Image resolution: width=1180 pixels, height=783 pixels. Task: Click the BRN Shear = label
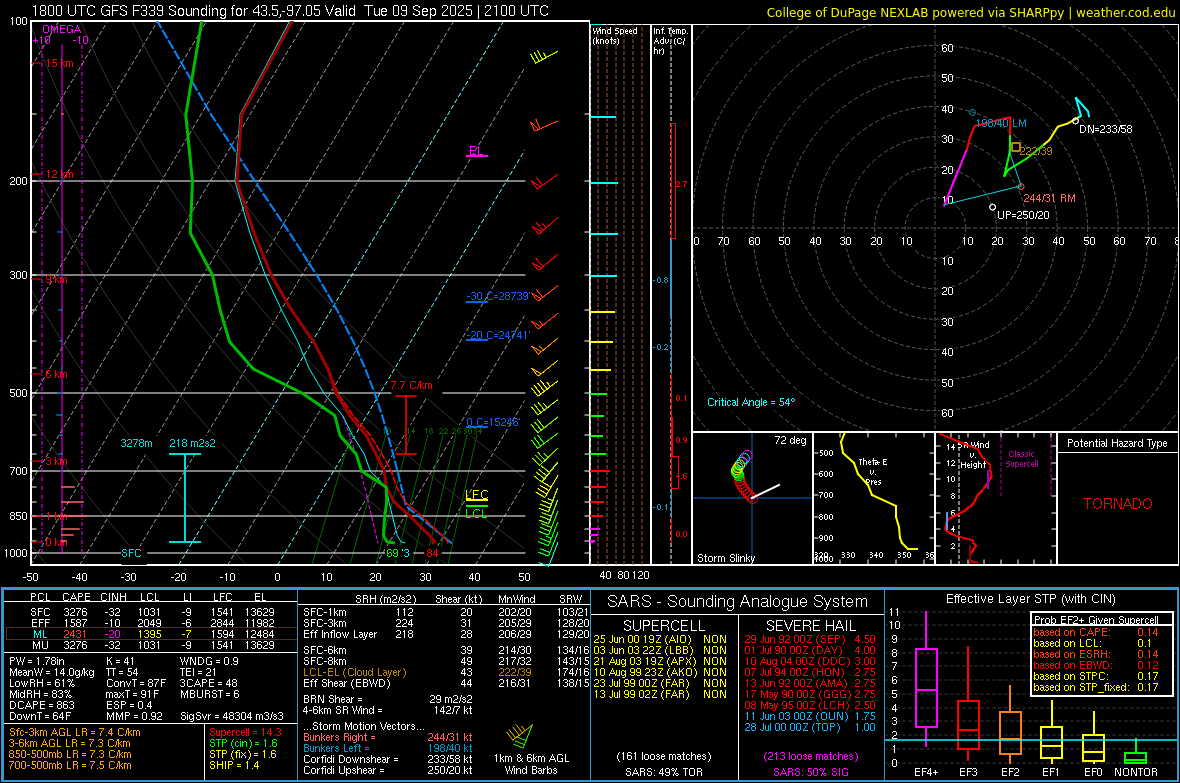[333, 699]
